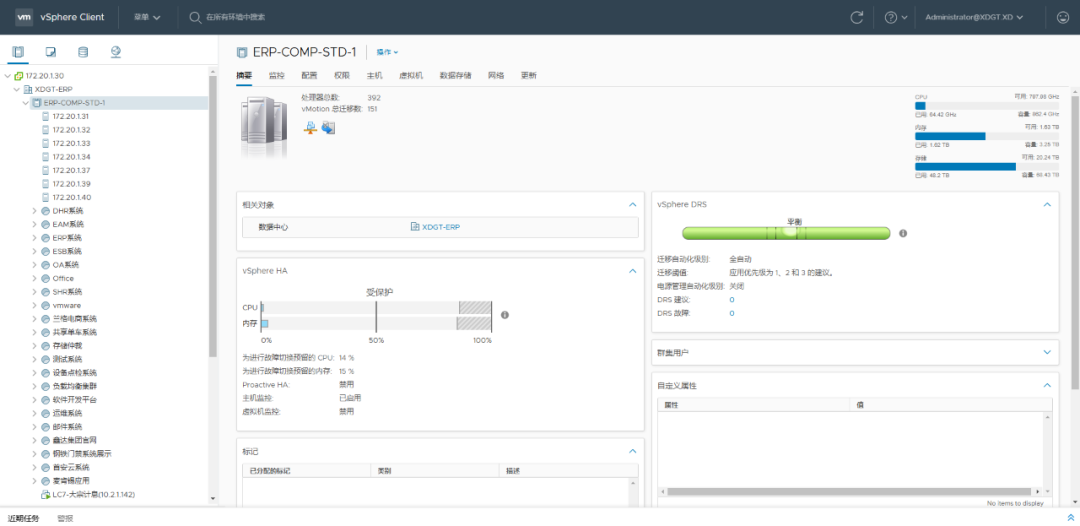Click the CPU capacity usage bar
The width and height of the screenshot is (1080, 526).
(986, 105)
